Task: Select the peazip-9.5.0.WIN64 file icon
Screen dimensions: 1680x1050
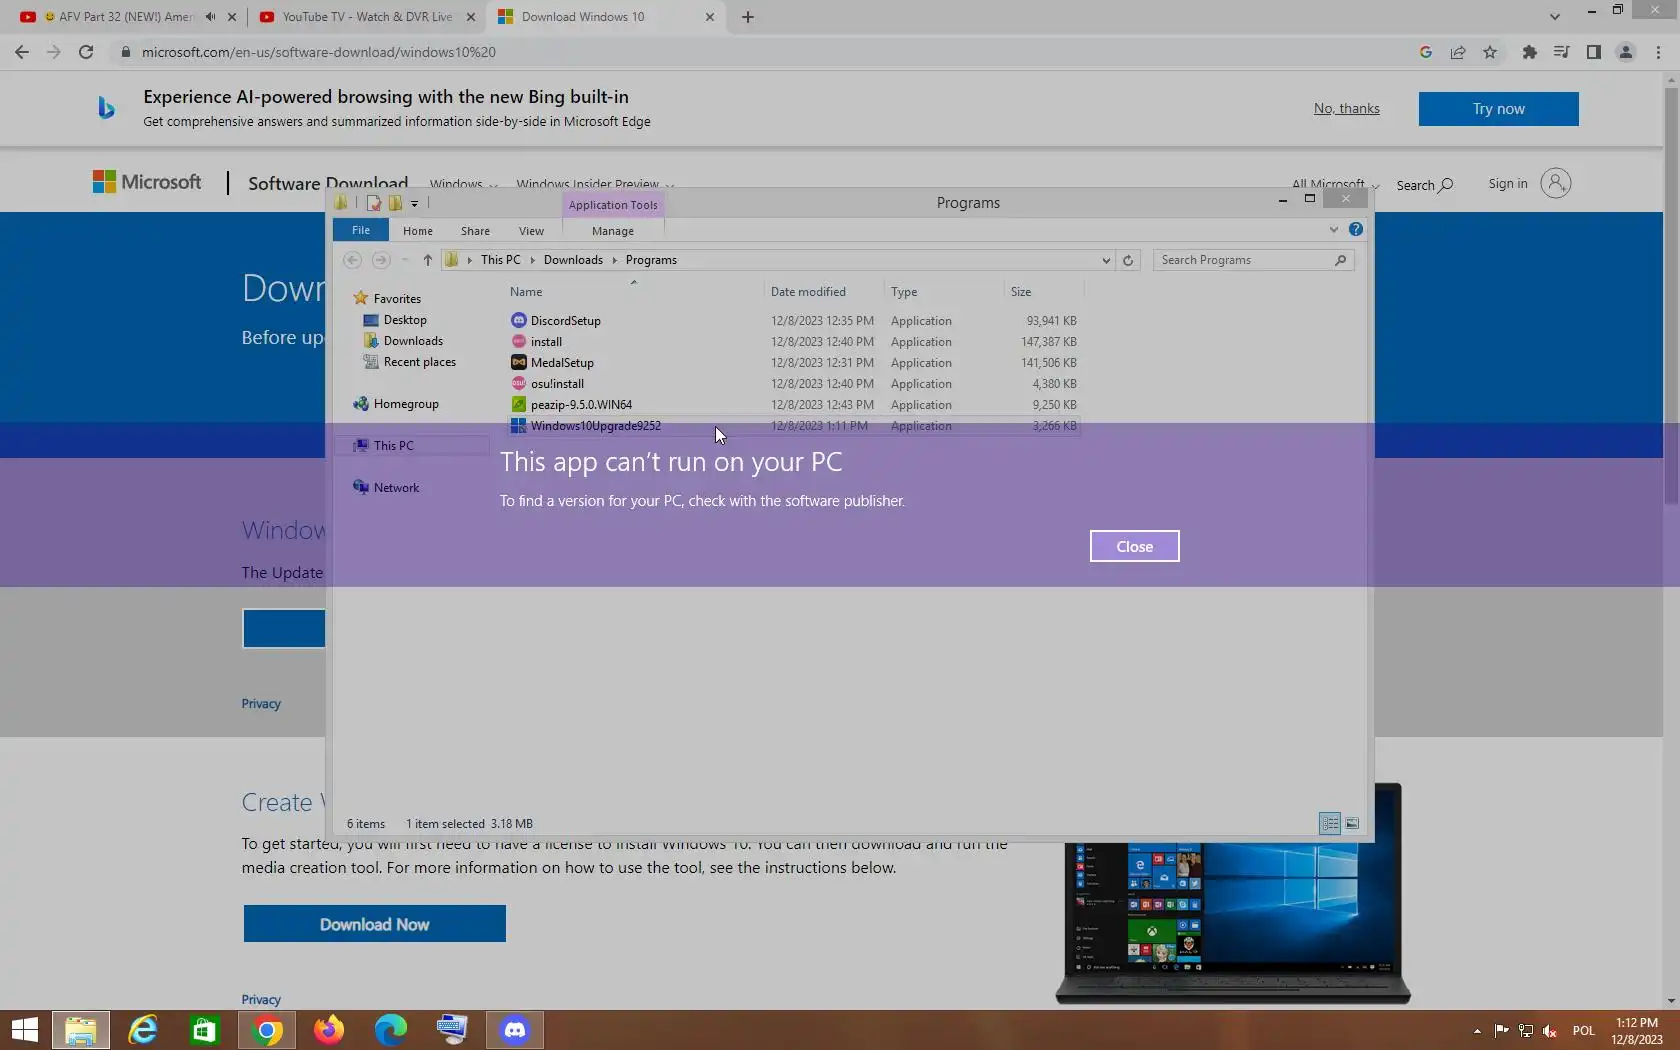Action: pos(518,405)
